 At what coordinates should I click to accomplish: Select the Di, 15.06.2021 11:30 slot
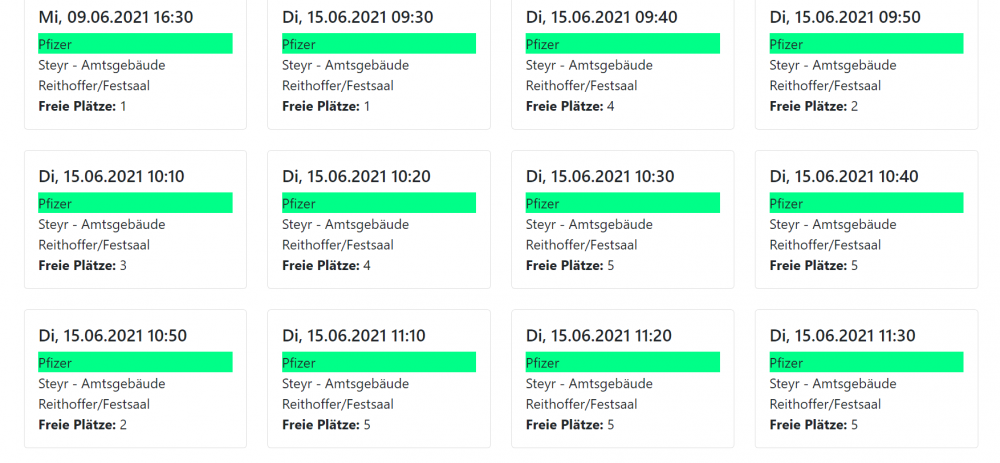[866, 379]
